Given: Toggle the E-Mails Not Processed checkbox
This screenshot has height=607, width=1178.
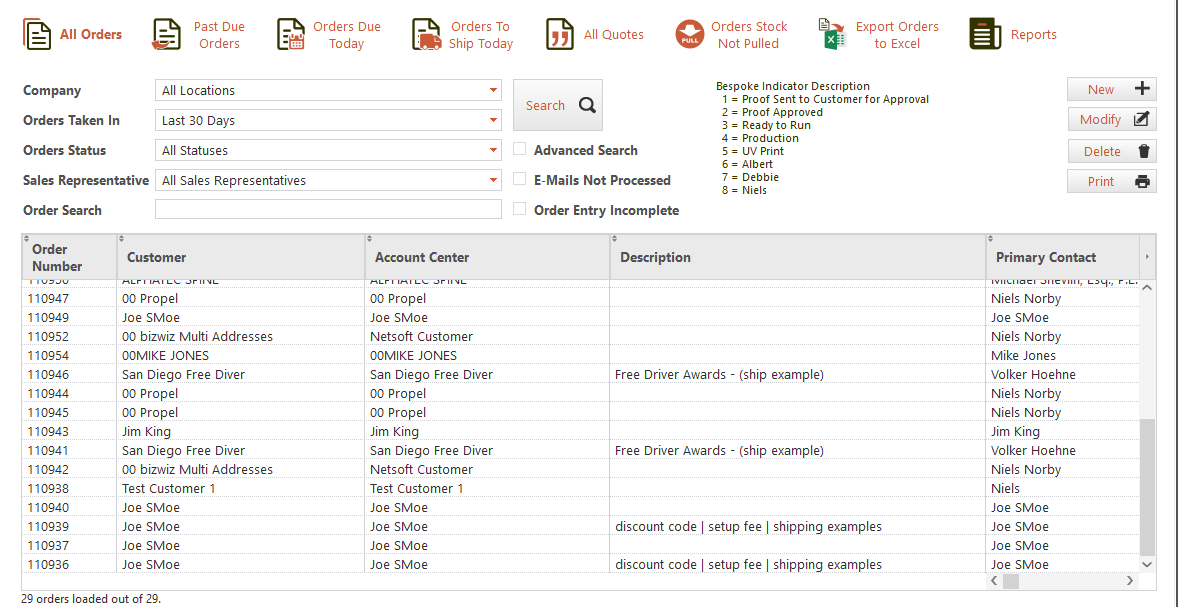Looking at the screenshot, I should [x=520, y=180].
